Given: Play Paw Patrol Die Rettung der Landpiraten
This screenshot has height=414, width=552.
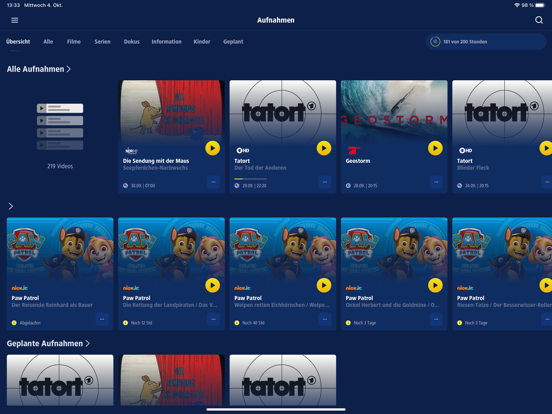Looking at the screenshot, I should click(213, 286).
